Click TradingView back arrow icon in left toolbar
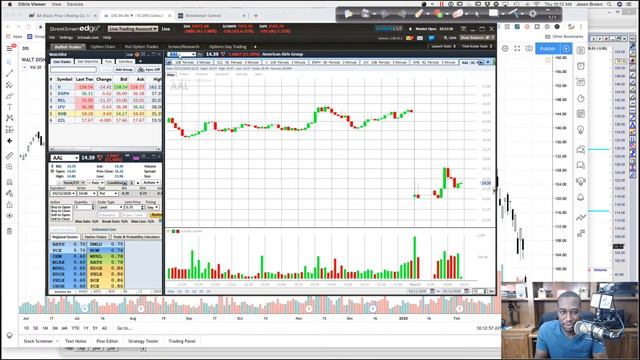640x360 pixels. click(9, 141)
